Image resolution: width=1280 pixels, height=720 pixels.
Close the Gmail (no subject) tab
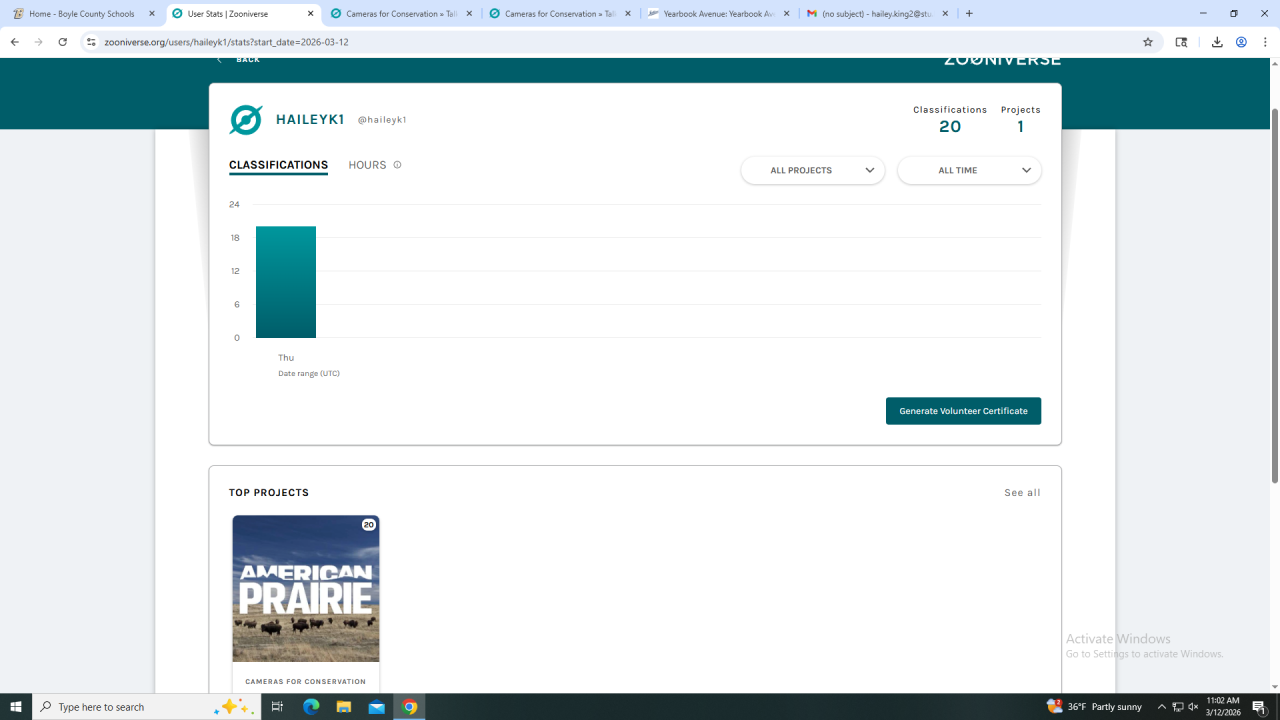click(x=946, y=14)
